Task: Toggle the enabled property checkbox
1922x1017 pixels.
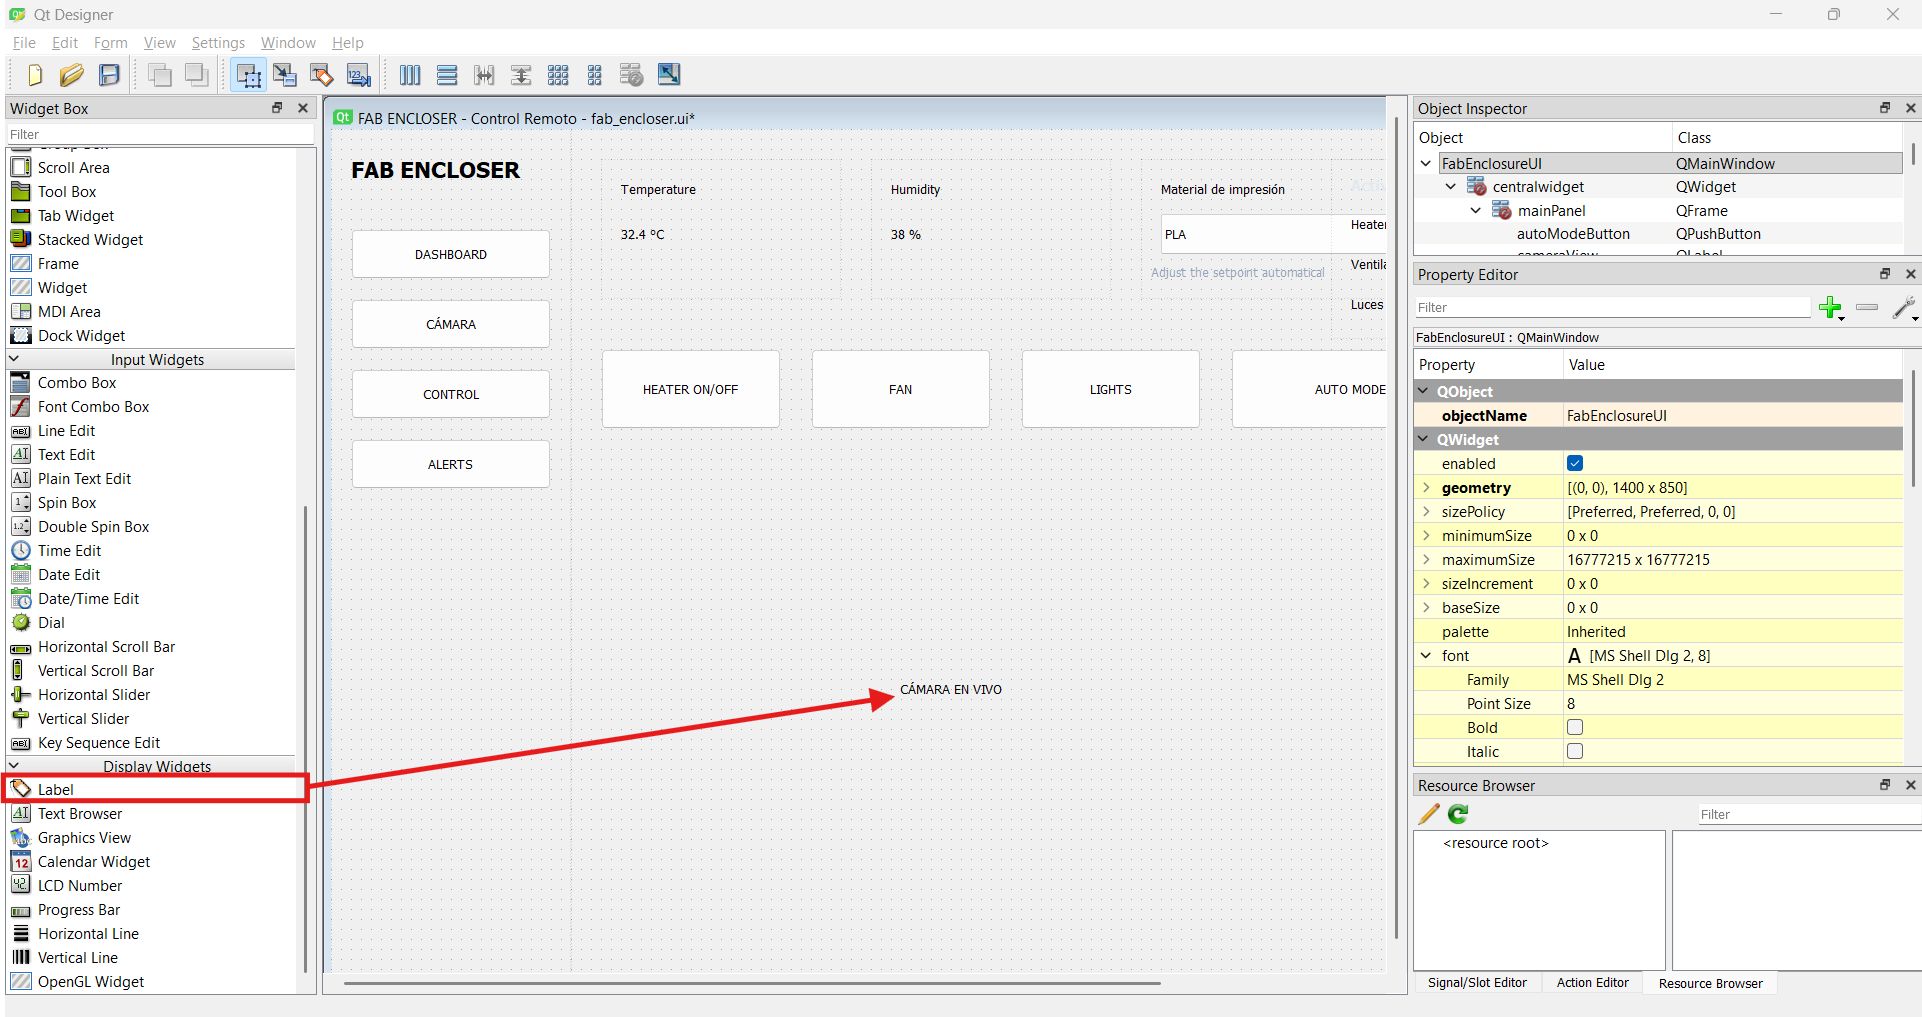Action: pyautogui.click(x=1575, y=463)
